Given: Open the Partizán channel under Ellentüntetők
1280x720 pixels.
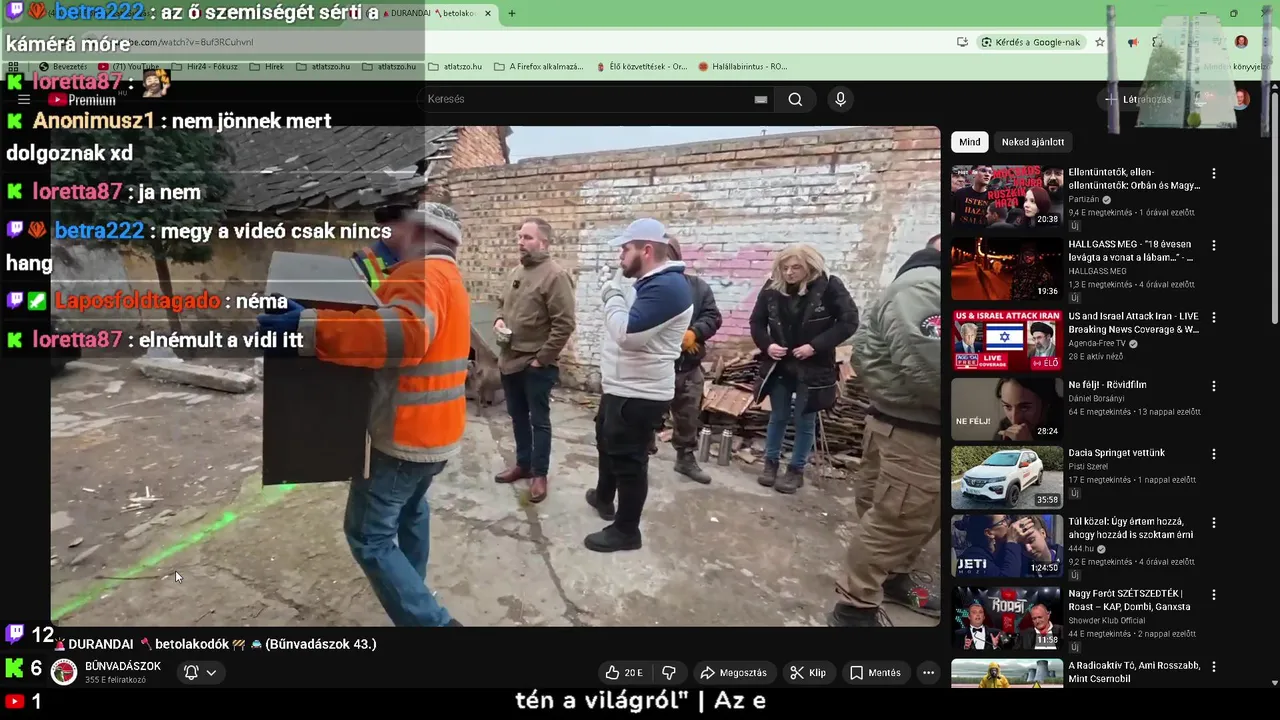Looking at the screenshot, I should pos(1084,199).
